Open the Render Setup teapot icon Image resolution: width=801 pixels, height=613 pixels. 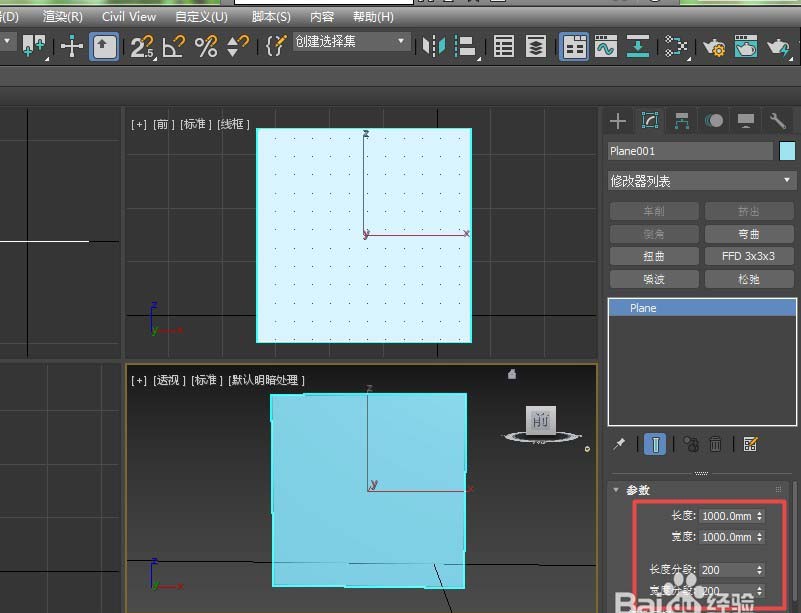714,46
